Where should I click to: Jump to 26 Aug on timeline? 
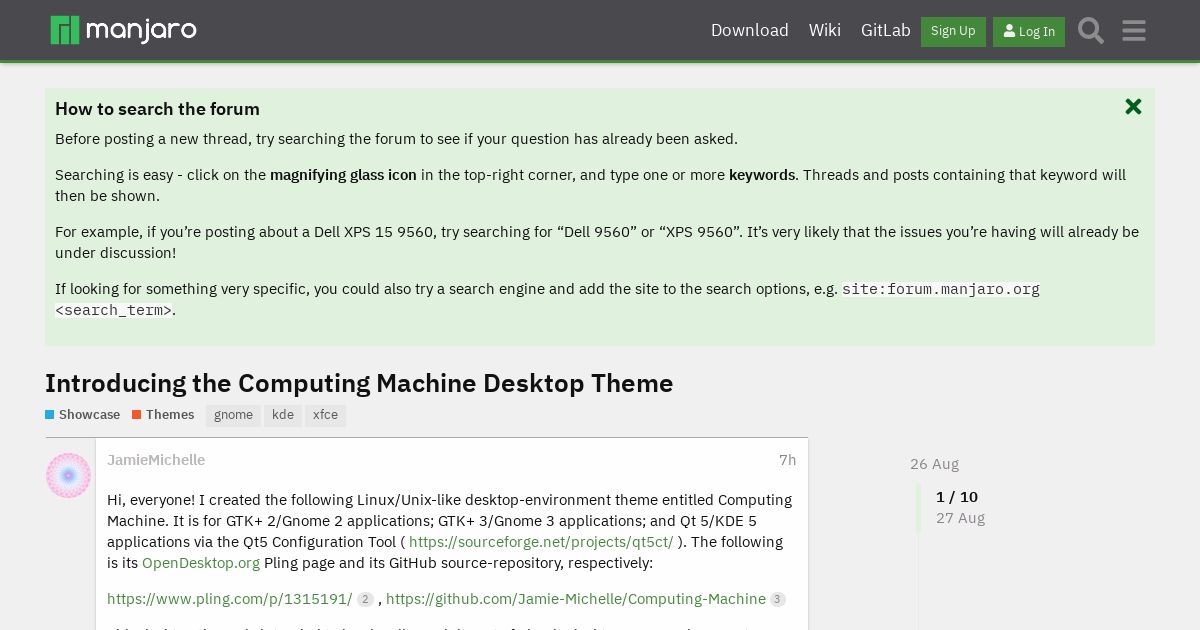[934, 464]
